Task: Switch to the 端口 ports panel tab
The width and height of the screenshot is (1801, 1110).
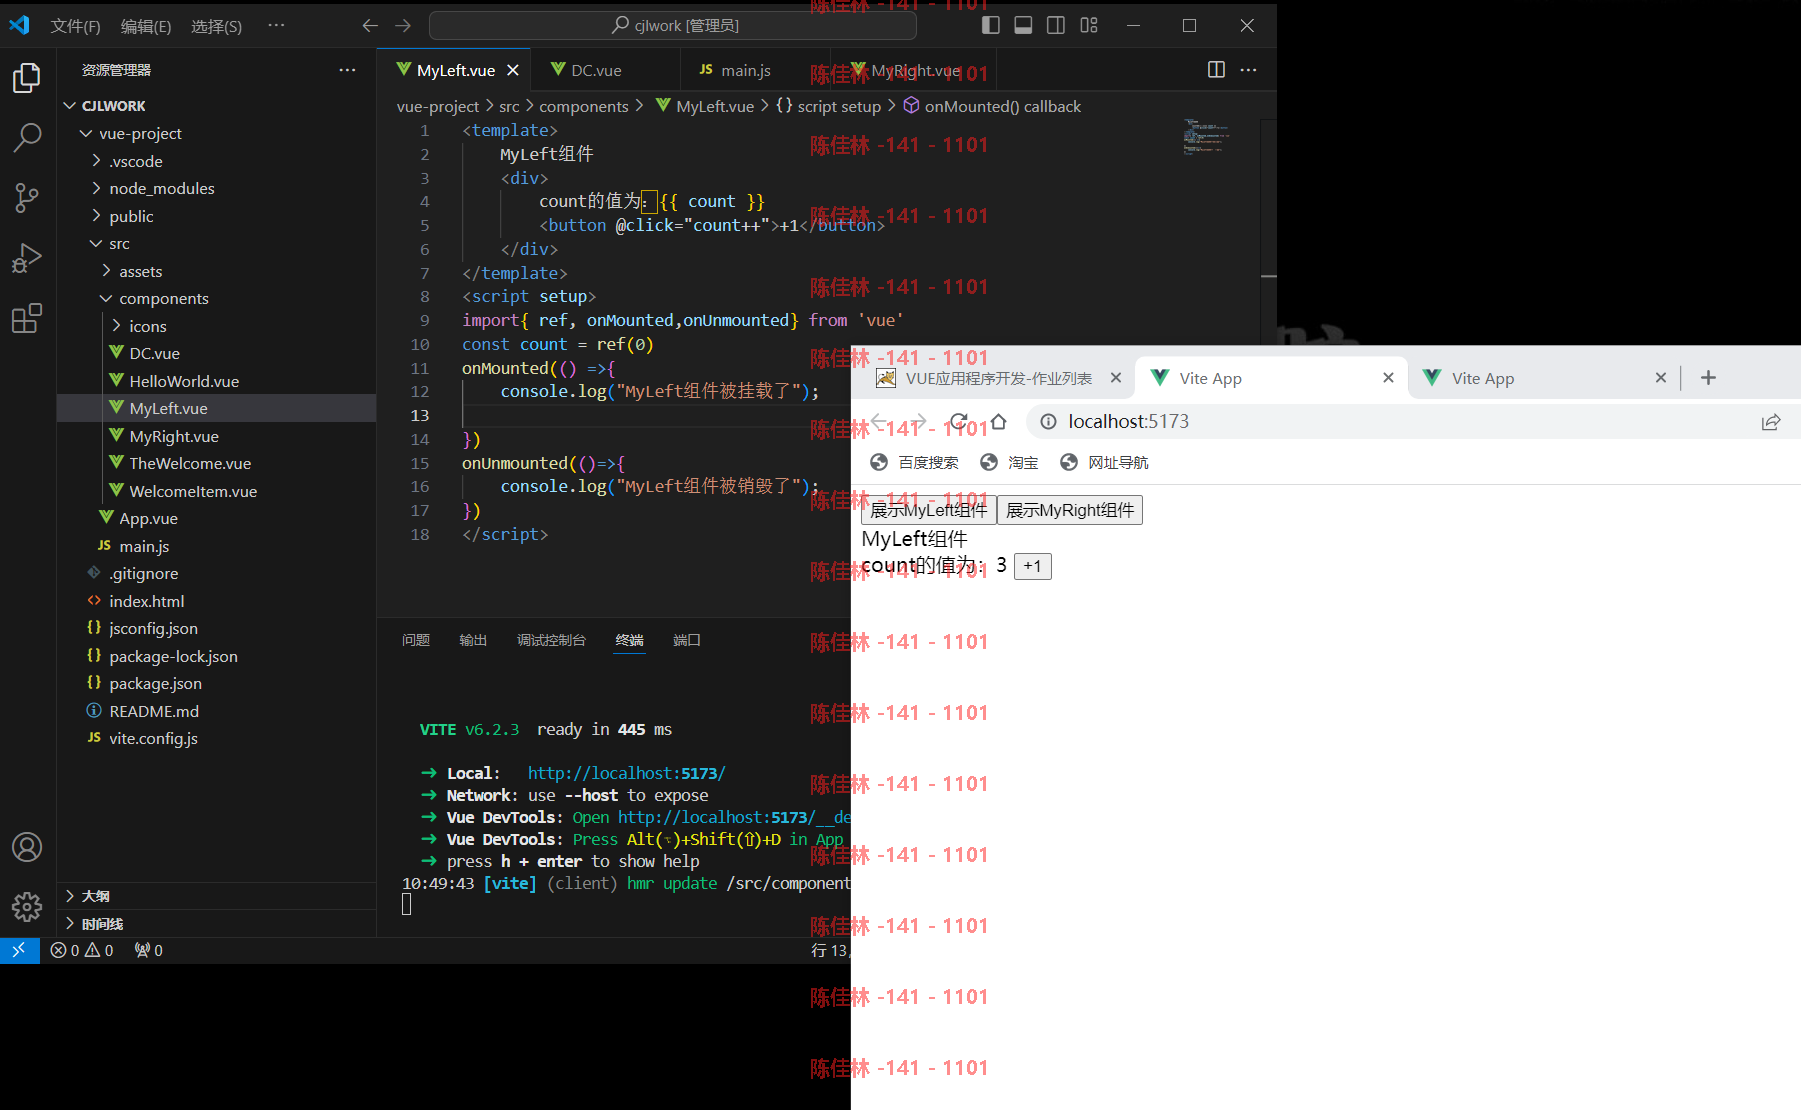Action: tap(687, 640)
